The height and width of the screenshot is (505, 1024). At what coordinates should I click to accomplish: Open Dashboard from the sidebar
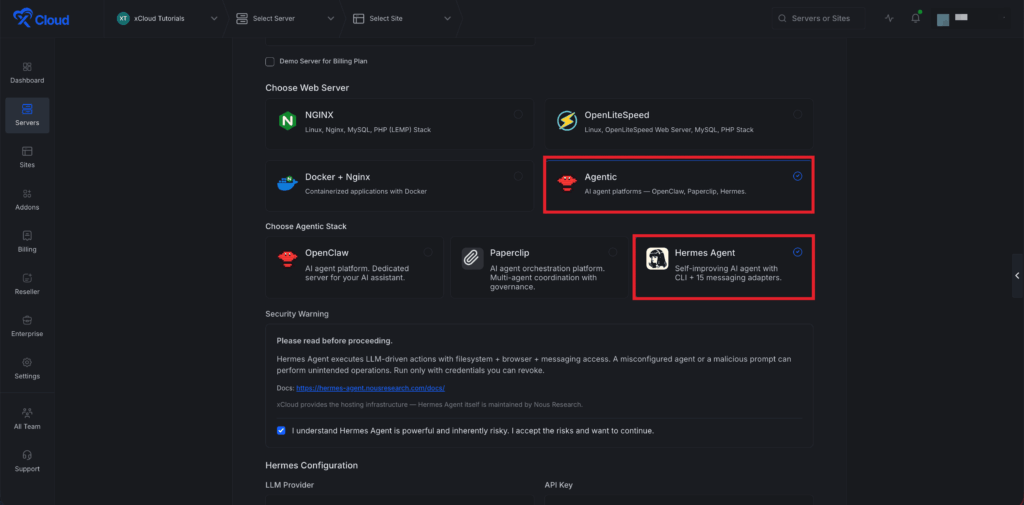click(27, 72)
